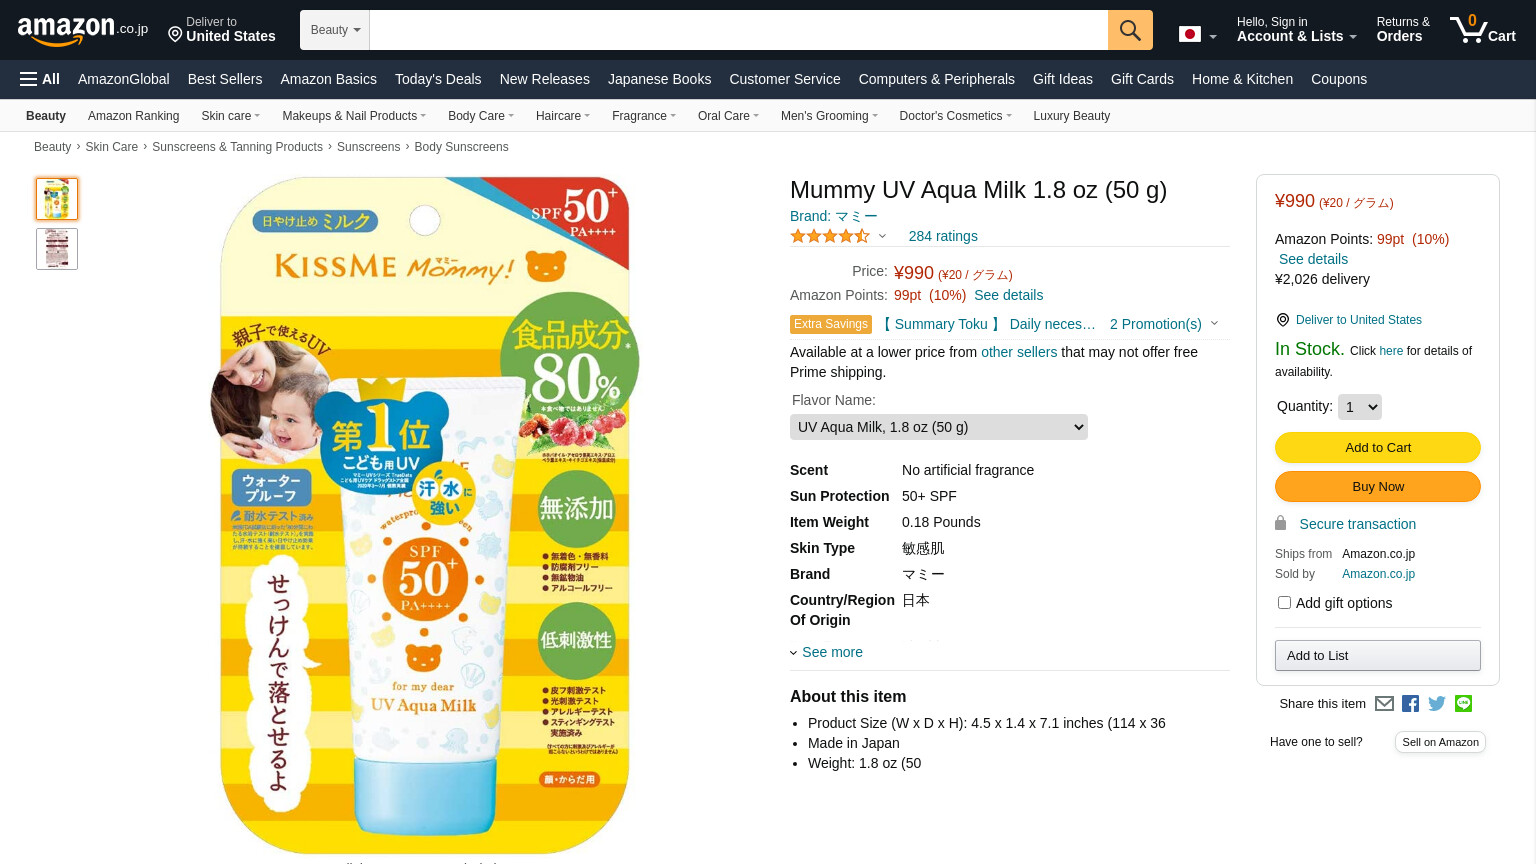Open the Flavor Name dropdown
The height and width of the screenshot is (864, 1536).
[939, 427]
